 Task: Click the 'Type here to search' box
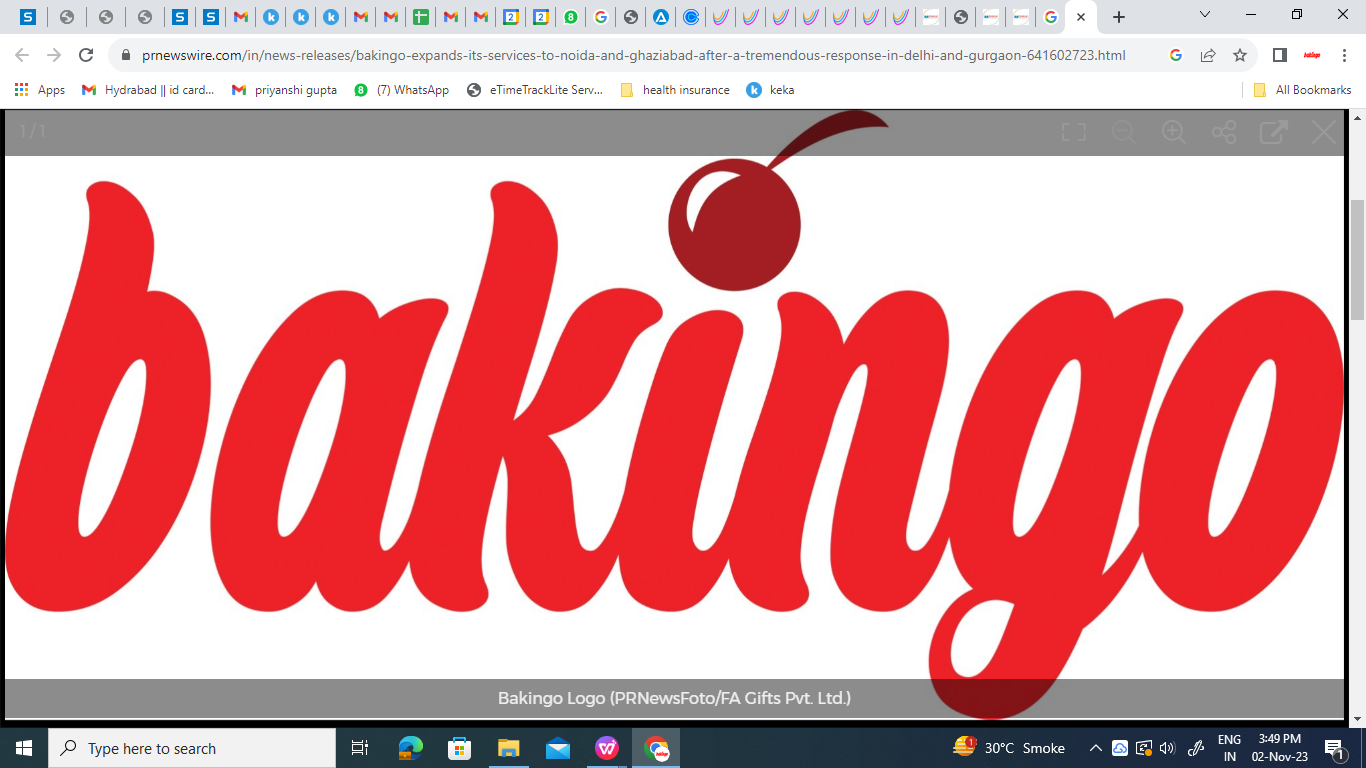tap(192, 748)
